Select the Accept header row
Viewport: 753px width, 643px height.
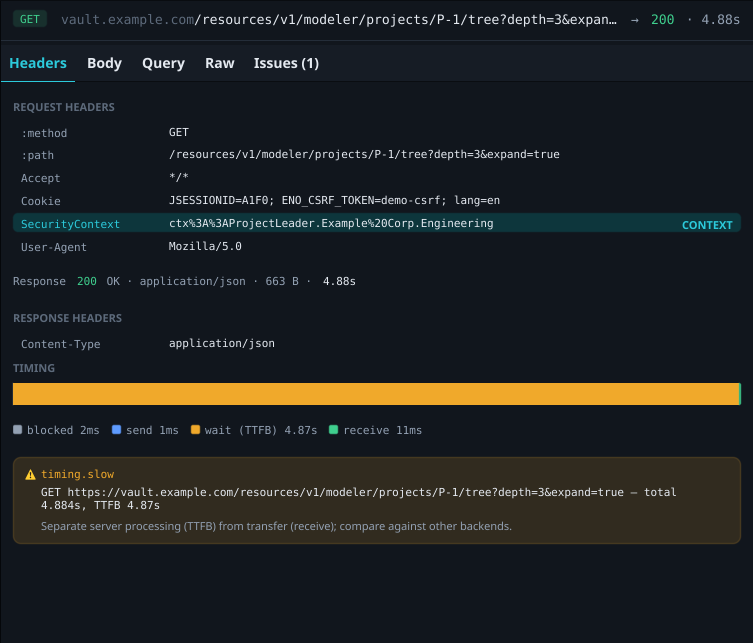(x=376, y=178)
